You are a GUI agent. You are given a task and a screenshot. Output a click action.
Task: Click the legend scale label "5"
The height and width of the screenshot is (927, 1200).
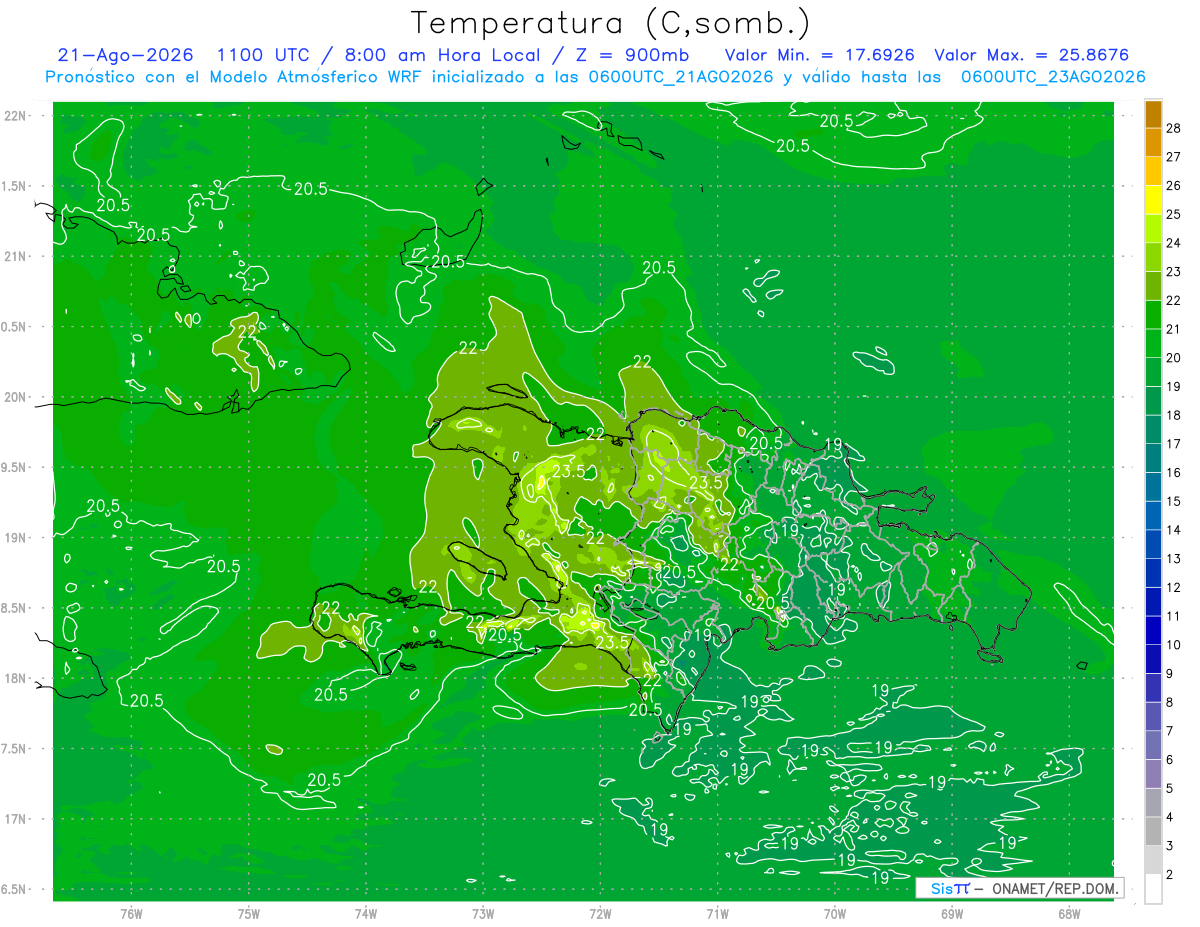[x=1171, y=789]
